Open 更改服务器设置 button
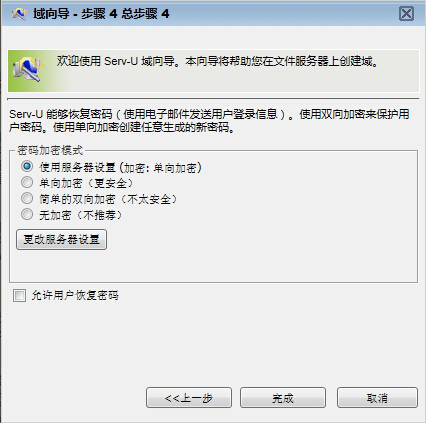426x423 pixels. 61,239
